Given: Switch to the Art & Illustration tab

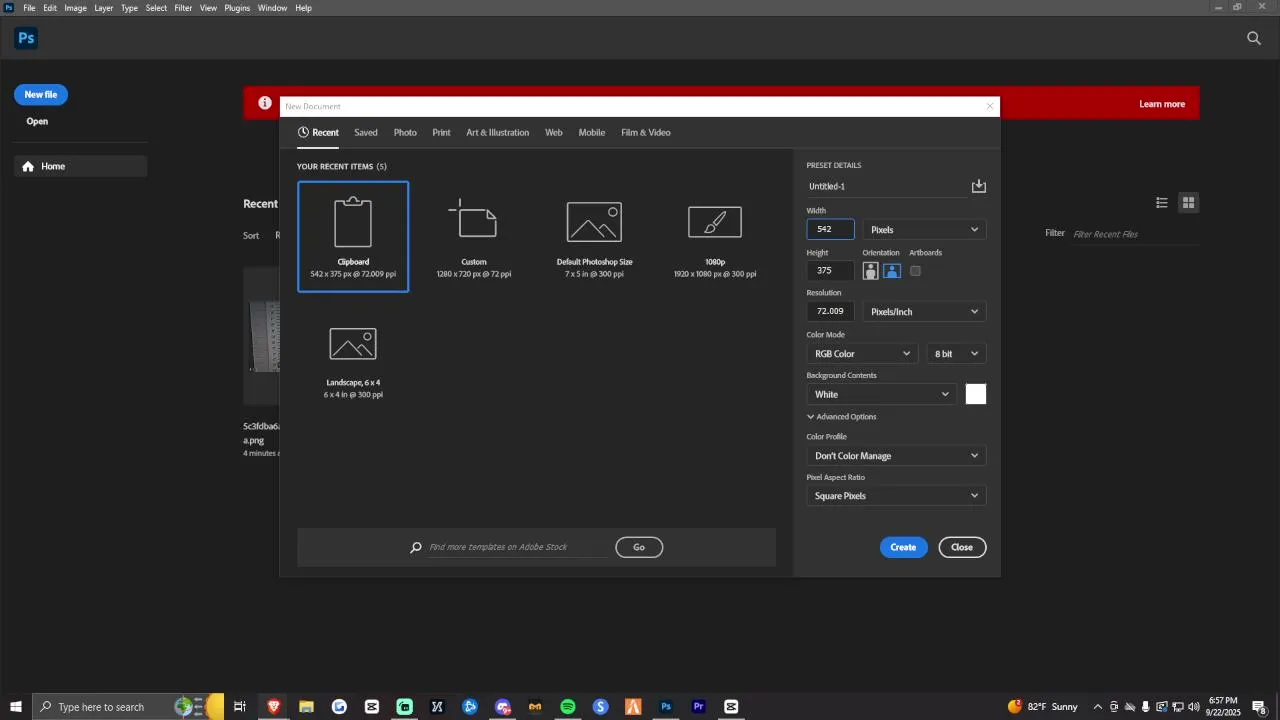Looking at the screenshot, I should click(497, 132).
